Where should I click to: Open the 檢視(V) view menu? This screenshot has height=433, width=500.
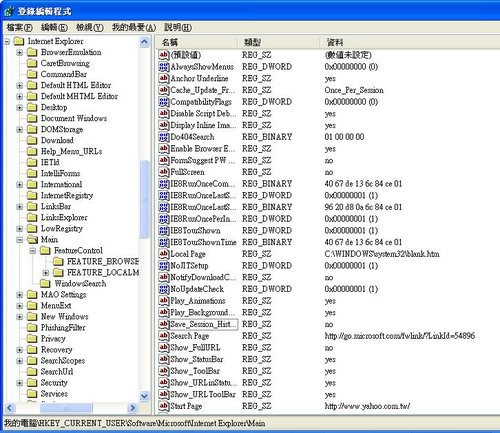pyautogui.click(x=89, y=27)
